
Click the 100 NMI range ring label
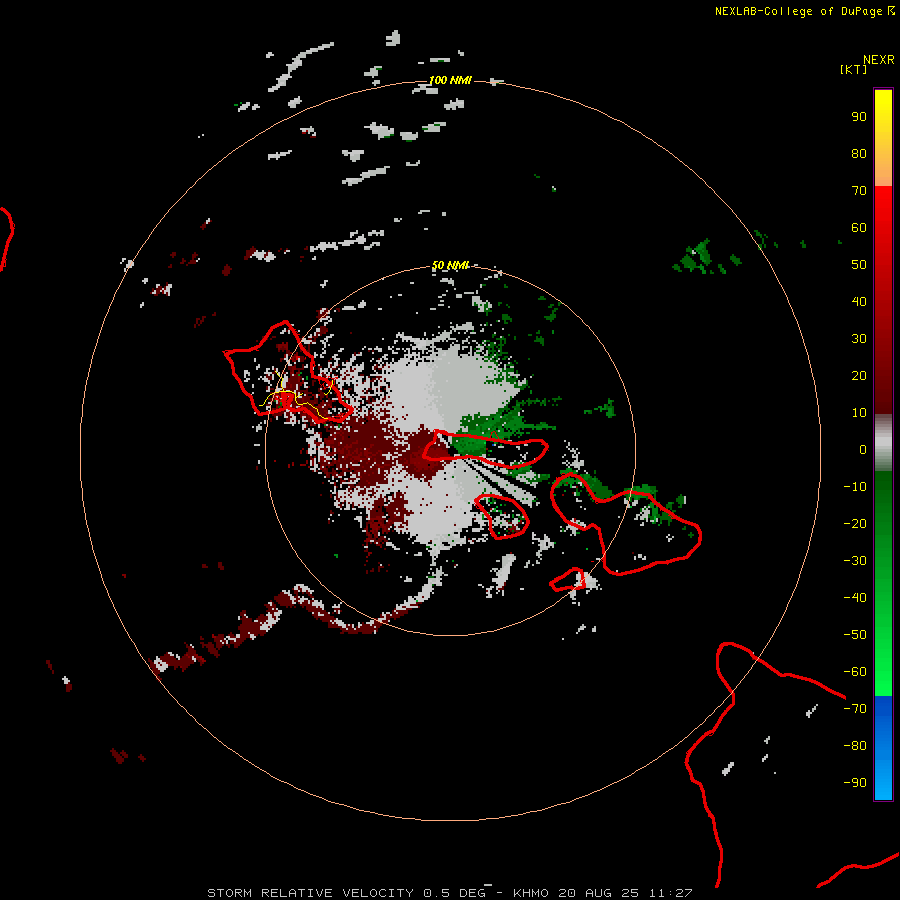pyautogui.click(x=450, y=80)
